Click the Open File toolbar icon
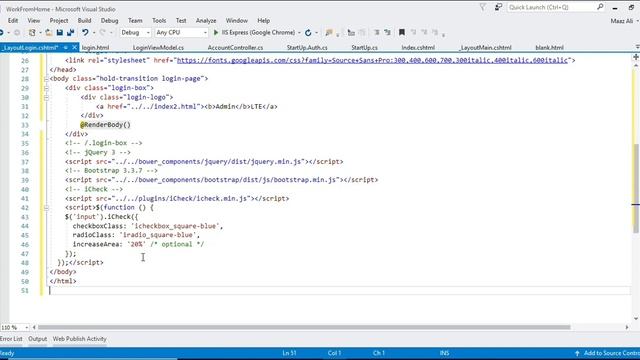Screen dimensions: 640x360 tap(49, 33)
